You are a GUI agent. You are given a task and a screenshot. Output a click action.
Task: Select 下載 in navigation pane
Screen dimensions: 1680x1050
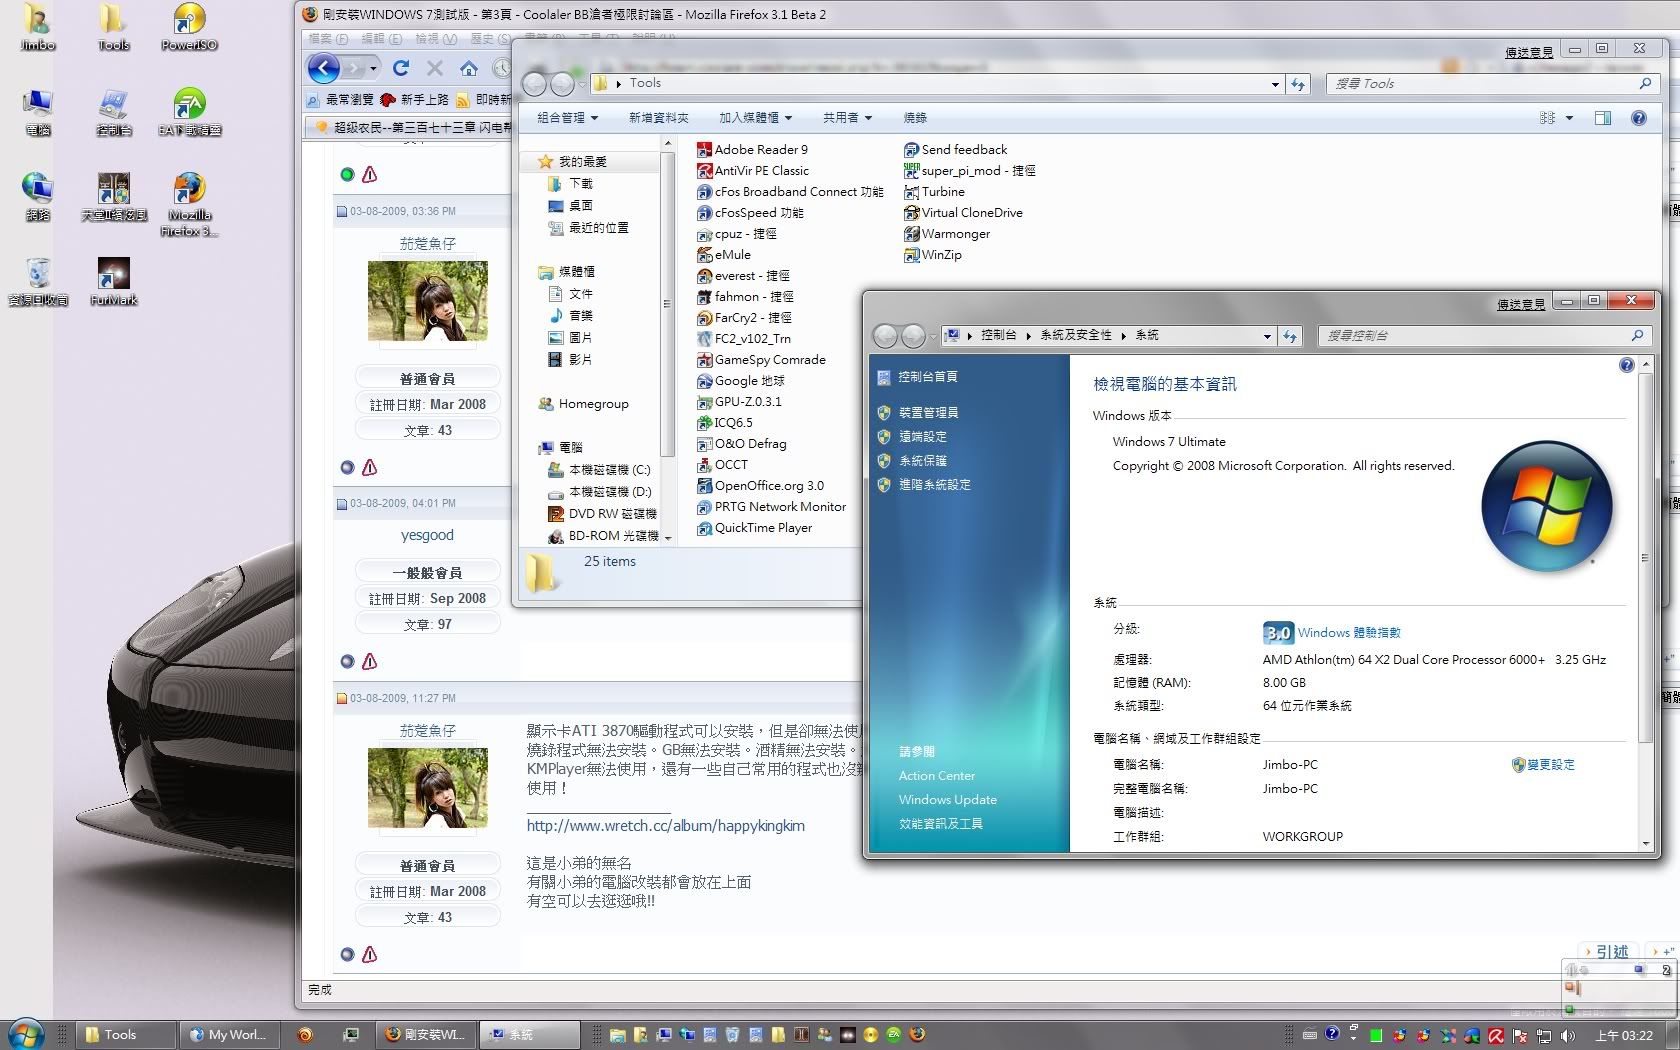[581, 183]
